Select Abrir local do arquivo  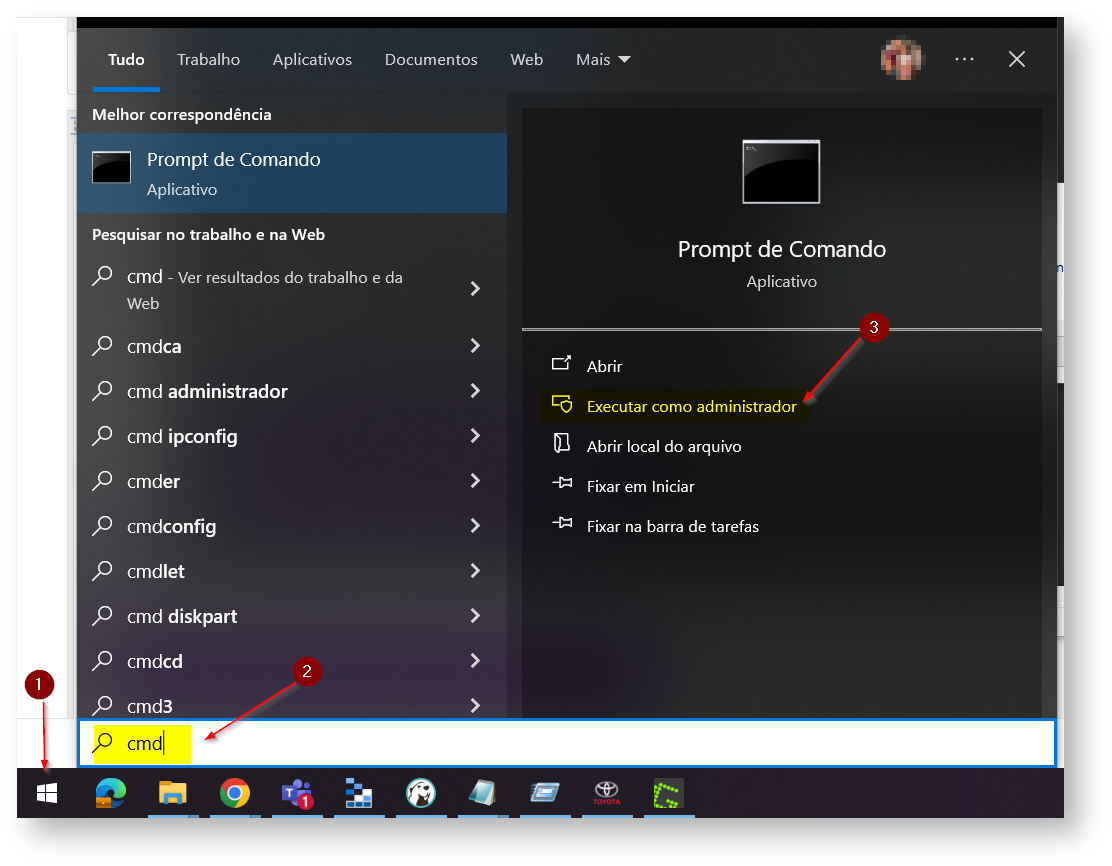(x=664, y=447)
